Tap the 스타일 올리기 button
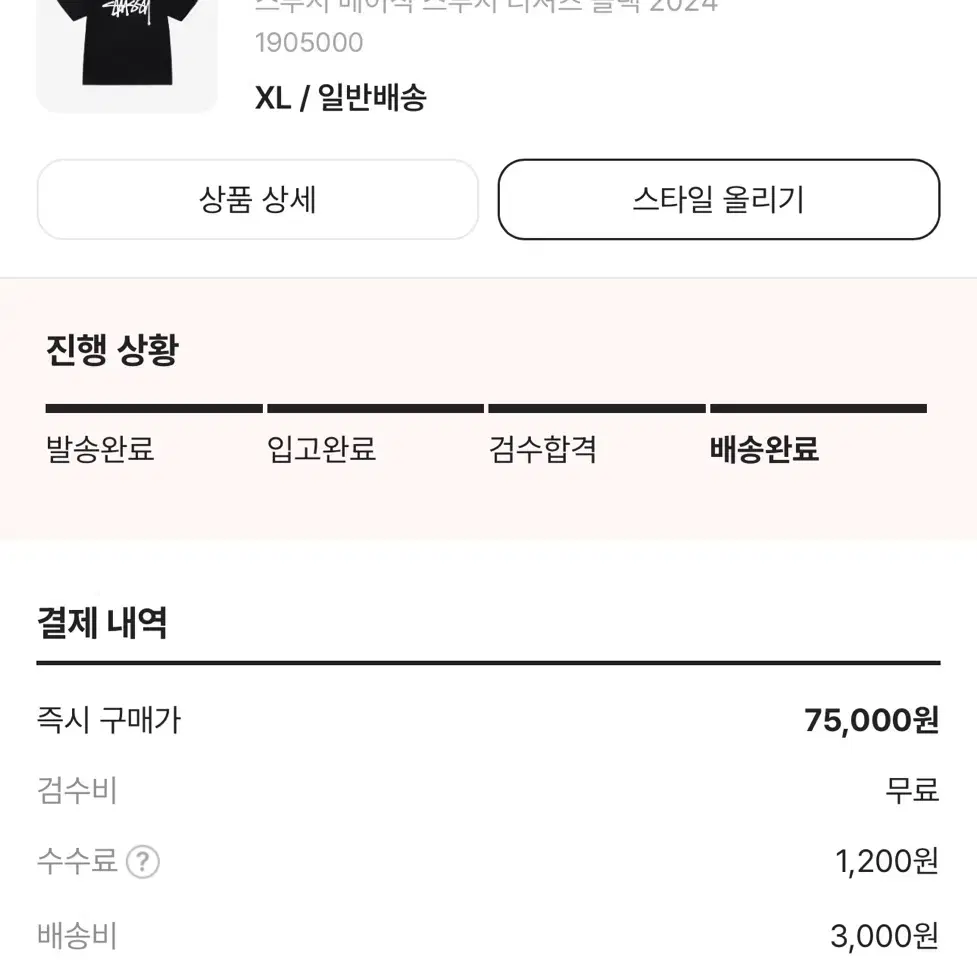Screen dimensions: 977x977 point(718,199)
